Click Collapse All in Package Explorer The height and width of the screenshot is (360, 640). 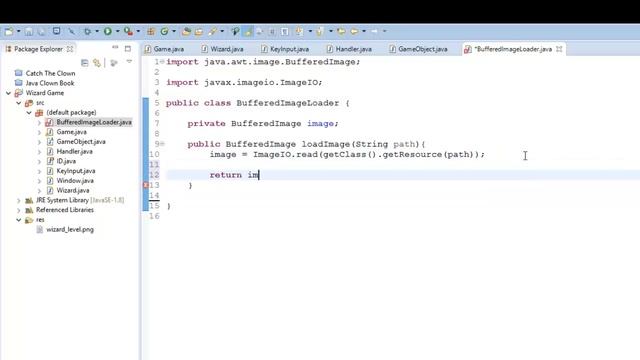click(x=84, y=63)
